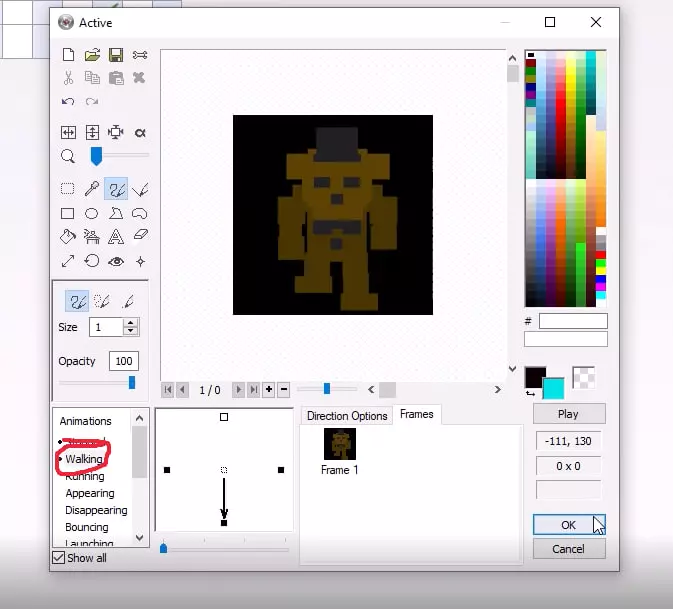Select the freehand Shape tool
The height and width of the screenshot is (609, 673).
(139, 213)
